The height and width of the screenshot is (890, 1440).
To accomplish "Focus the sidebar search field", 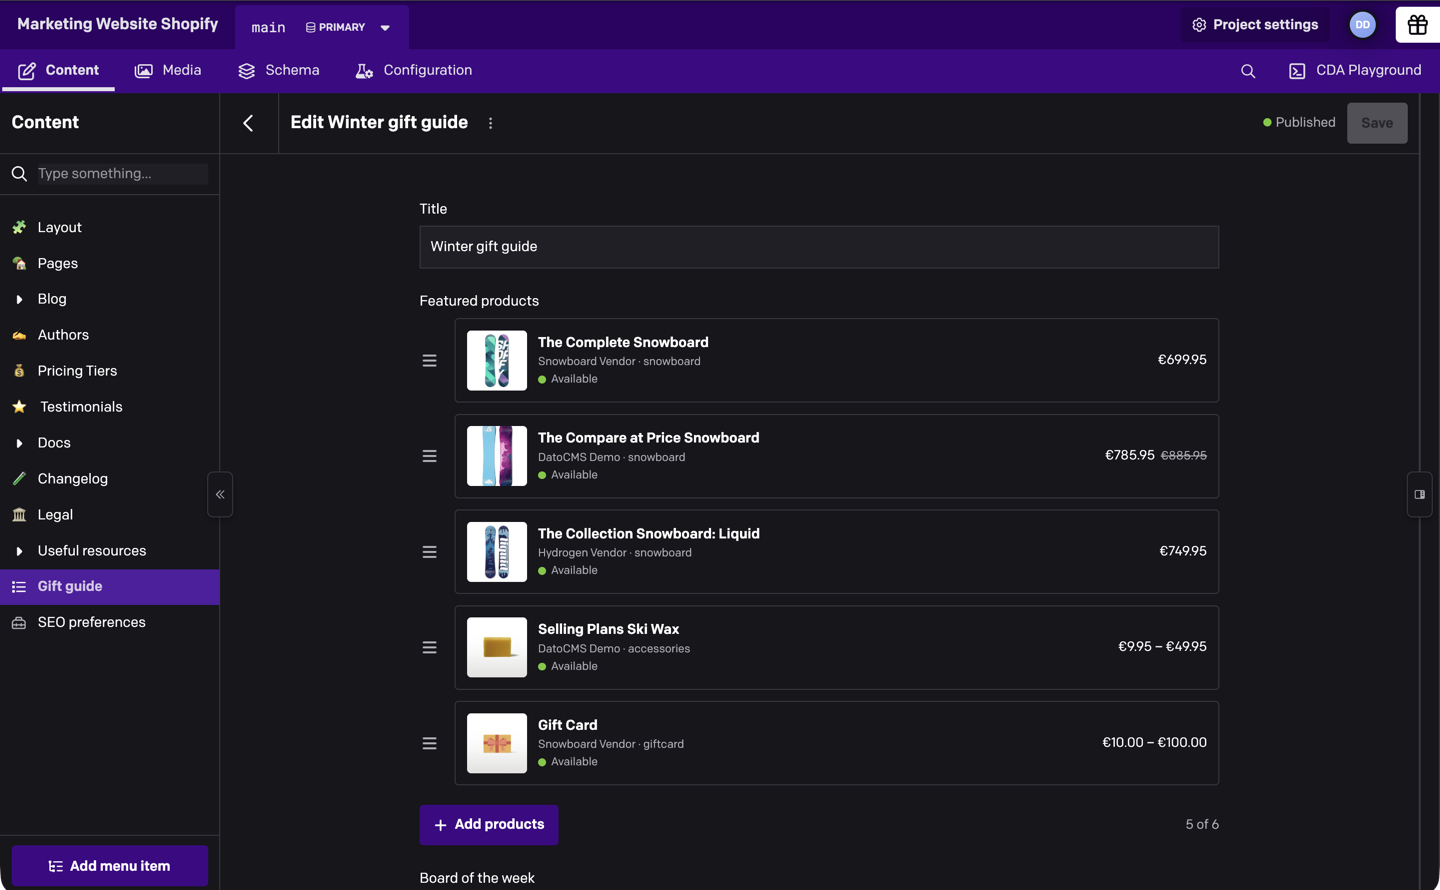I will (x=122, y=174).
